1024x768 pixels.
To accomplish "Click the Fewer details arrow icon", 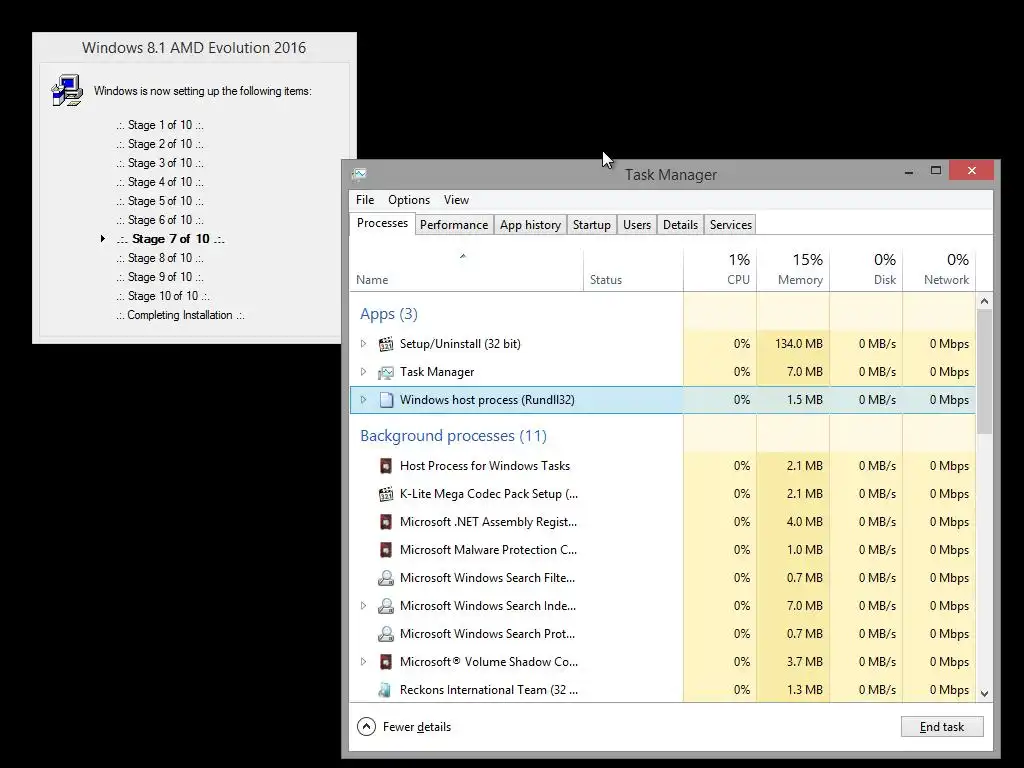I will 366,726.
